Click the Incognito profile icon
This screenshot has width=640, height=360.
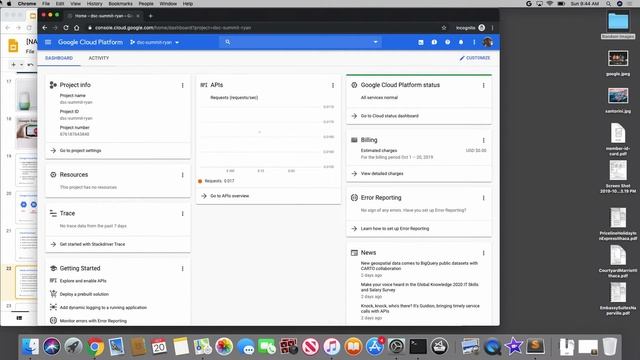482,28
